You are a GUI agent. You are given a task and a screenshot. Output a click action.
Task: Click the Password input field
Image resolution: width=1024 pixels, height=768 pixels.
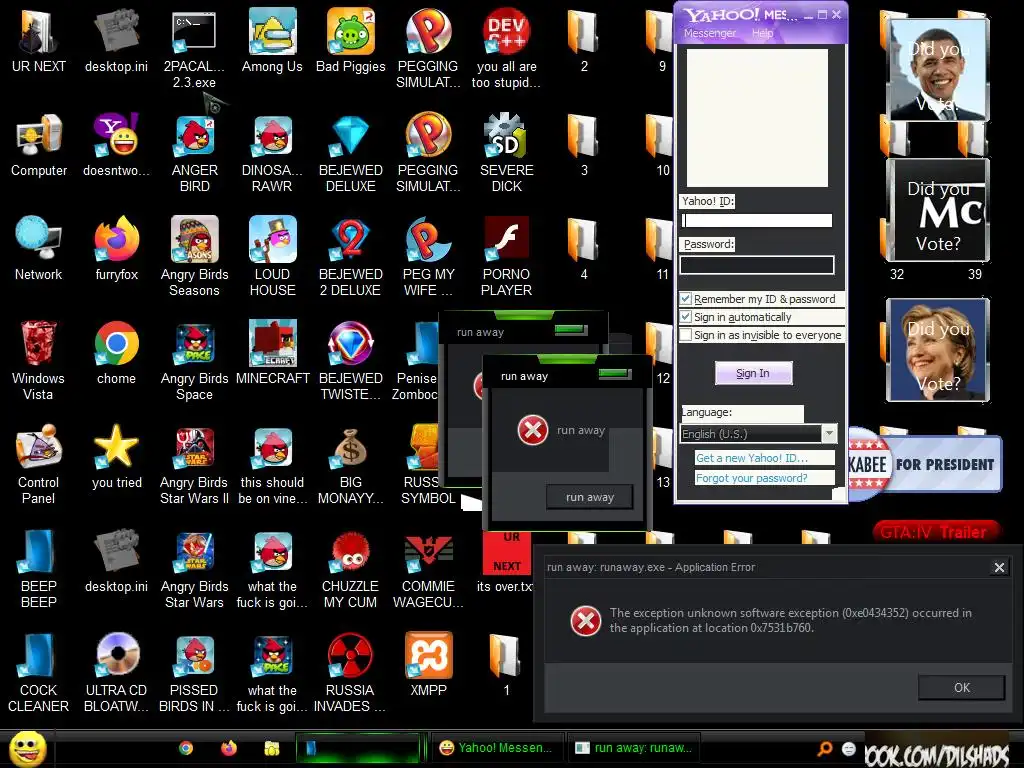pos(757,264)
